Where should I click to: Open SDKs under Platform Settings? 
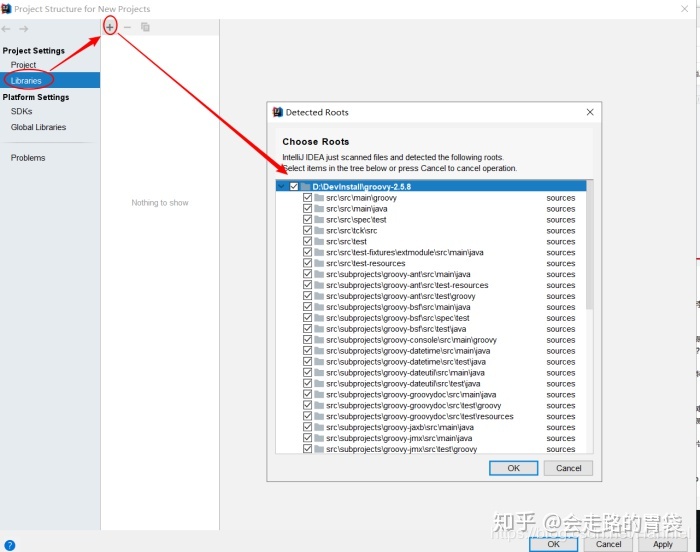[x=21, y=111]
